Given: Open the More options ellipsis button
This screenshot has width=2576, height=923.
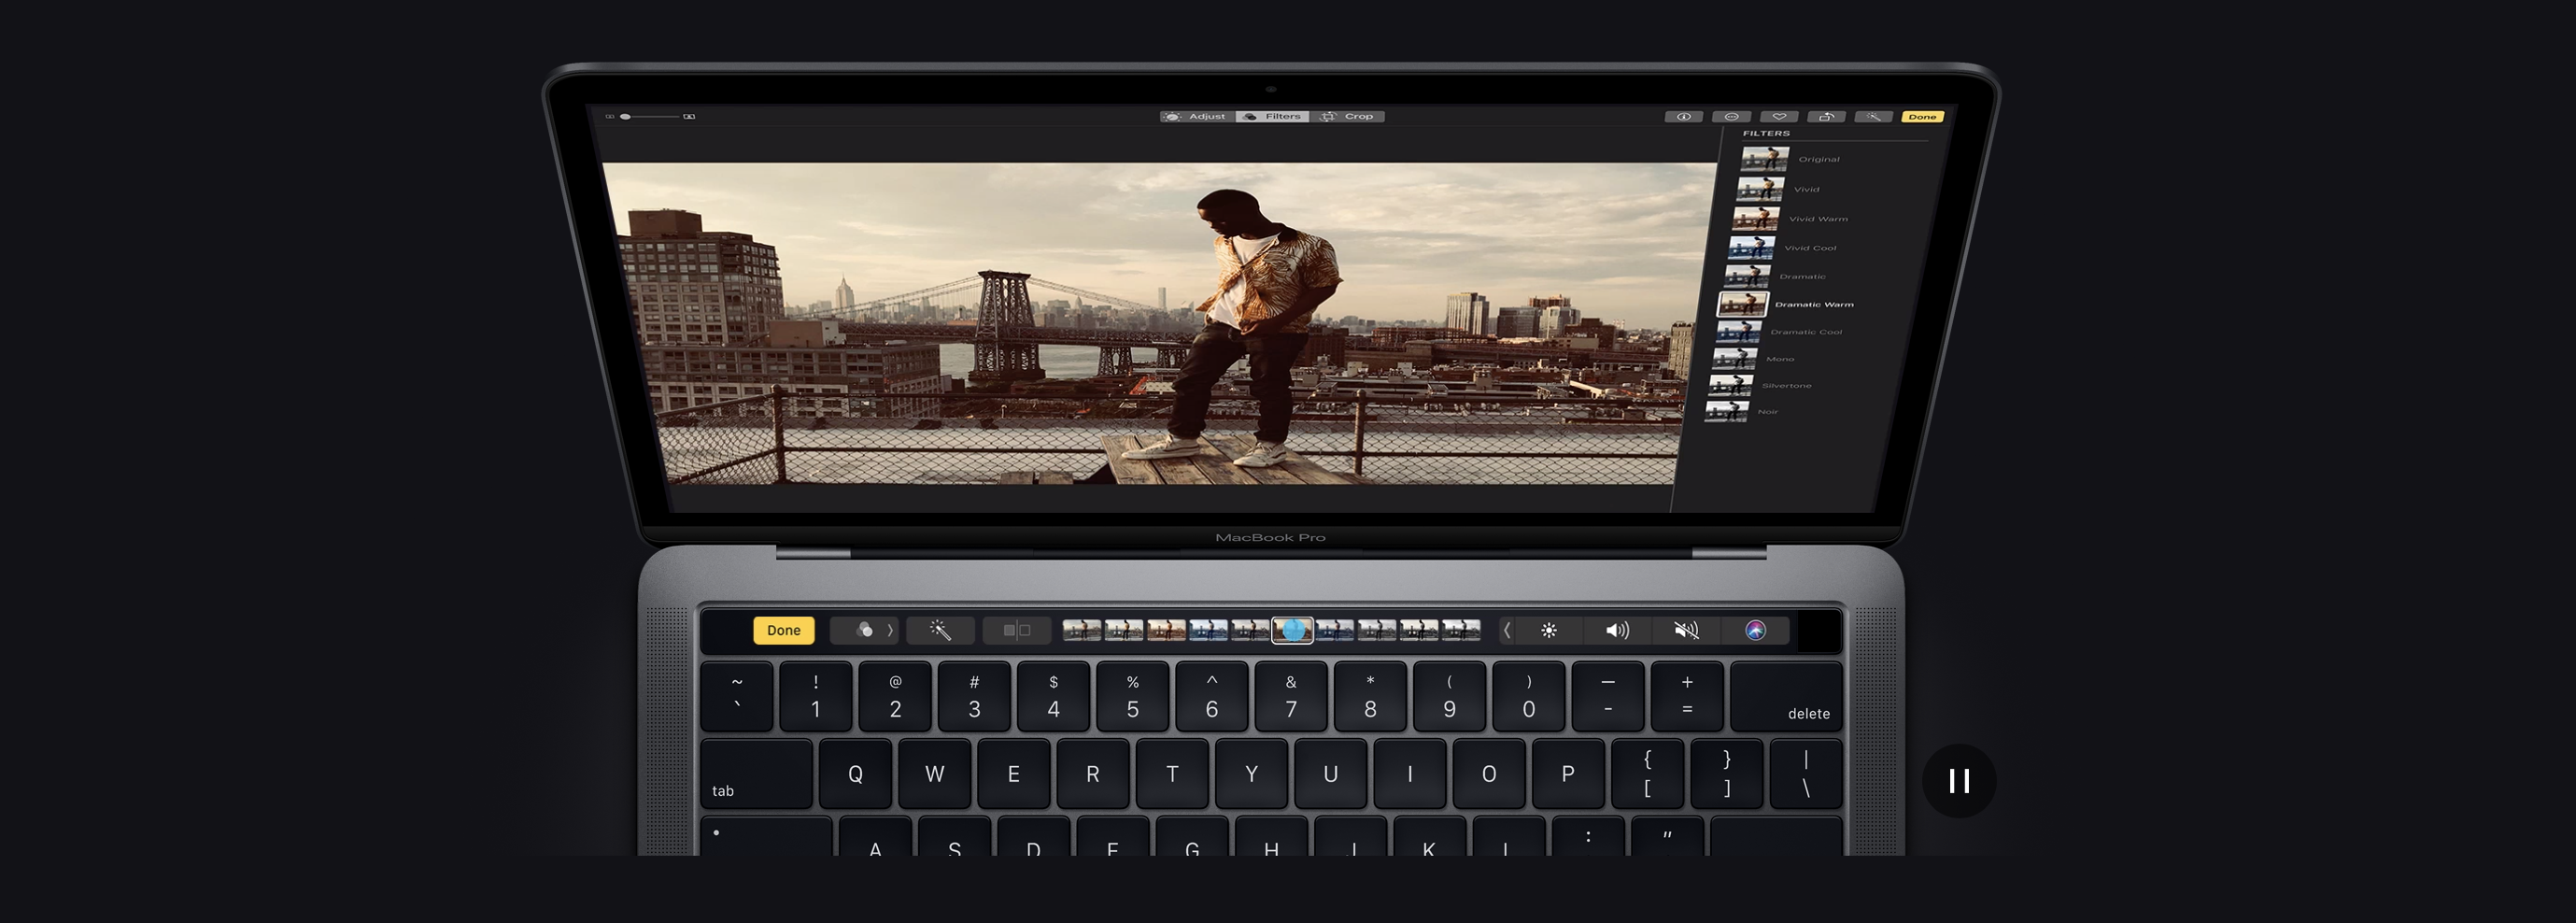Looking at the screenshot, I should tap(1731, 117).
